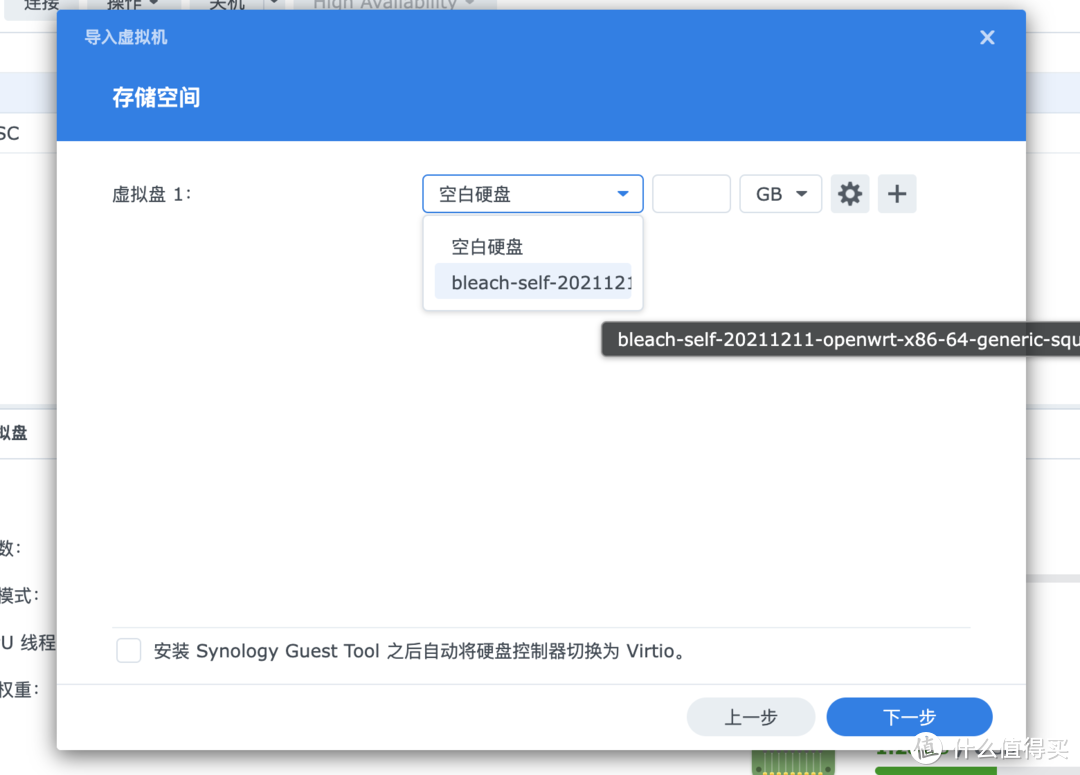Open the 空白硬盘 source dropdown arrow
Viewport: 1080px width, 775px height.
(622, 193)
